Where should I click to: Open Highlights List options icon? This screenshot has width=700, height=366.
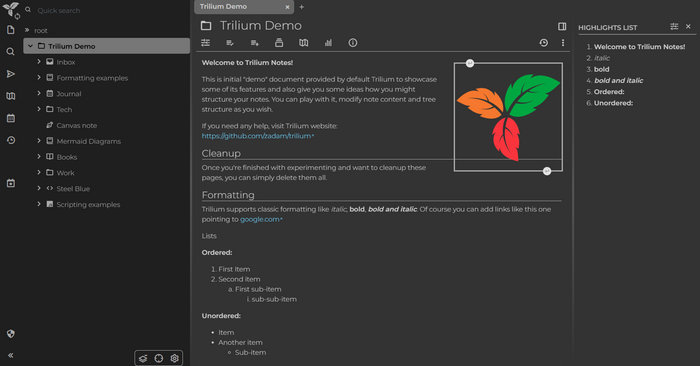(x=674, y=27)
